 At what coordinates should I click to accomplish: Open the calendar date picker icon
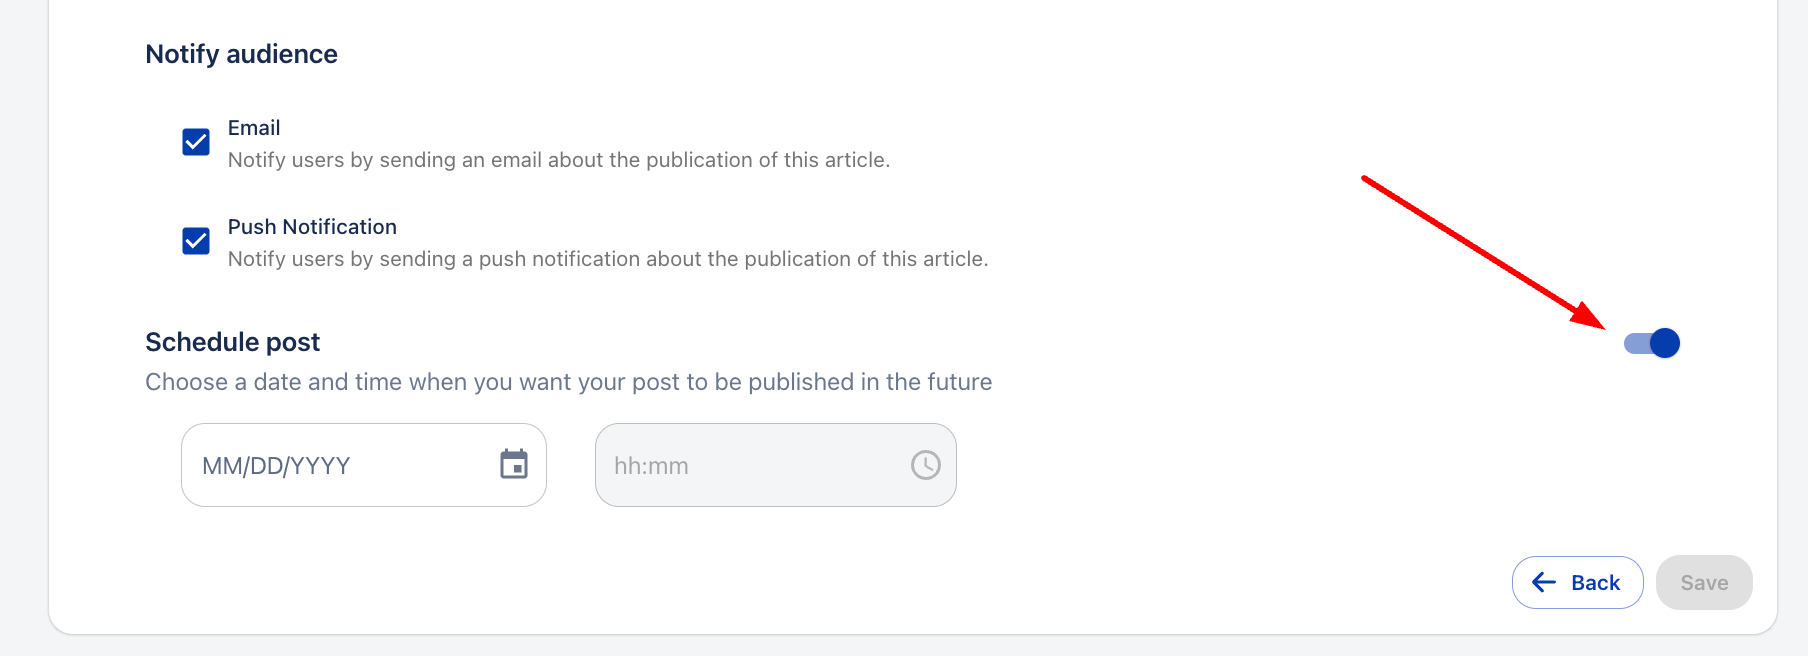click(514, 464)
